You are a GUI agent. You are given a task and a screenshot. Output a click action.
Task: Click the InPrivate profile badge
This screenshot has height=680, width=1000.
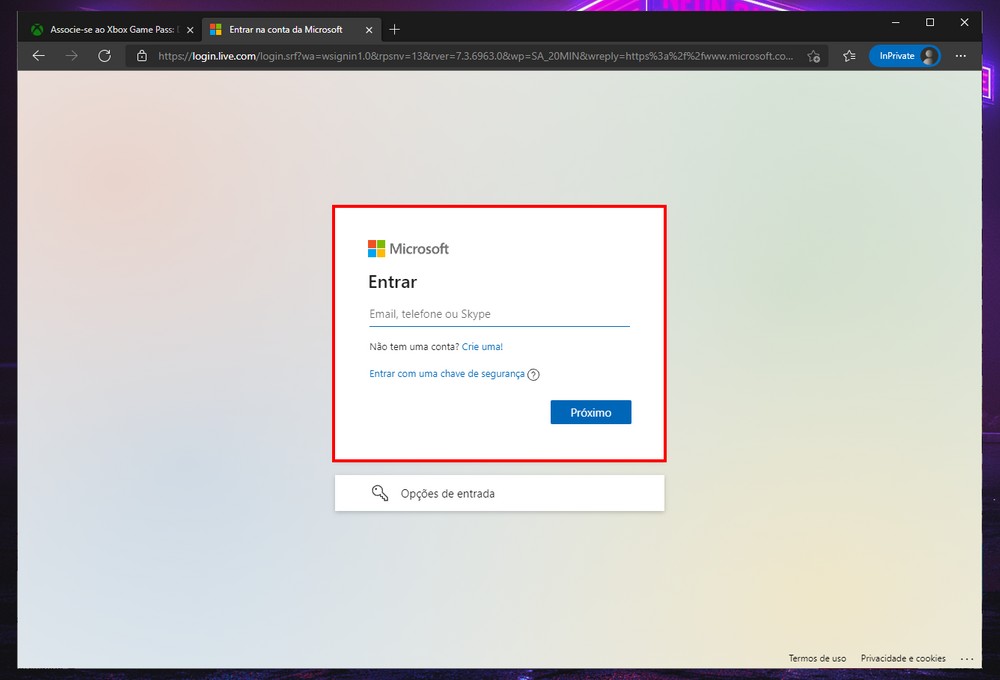[905, 56]
